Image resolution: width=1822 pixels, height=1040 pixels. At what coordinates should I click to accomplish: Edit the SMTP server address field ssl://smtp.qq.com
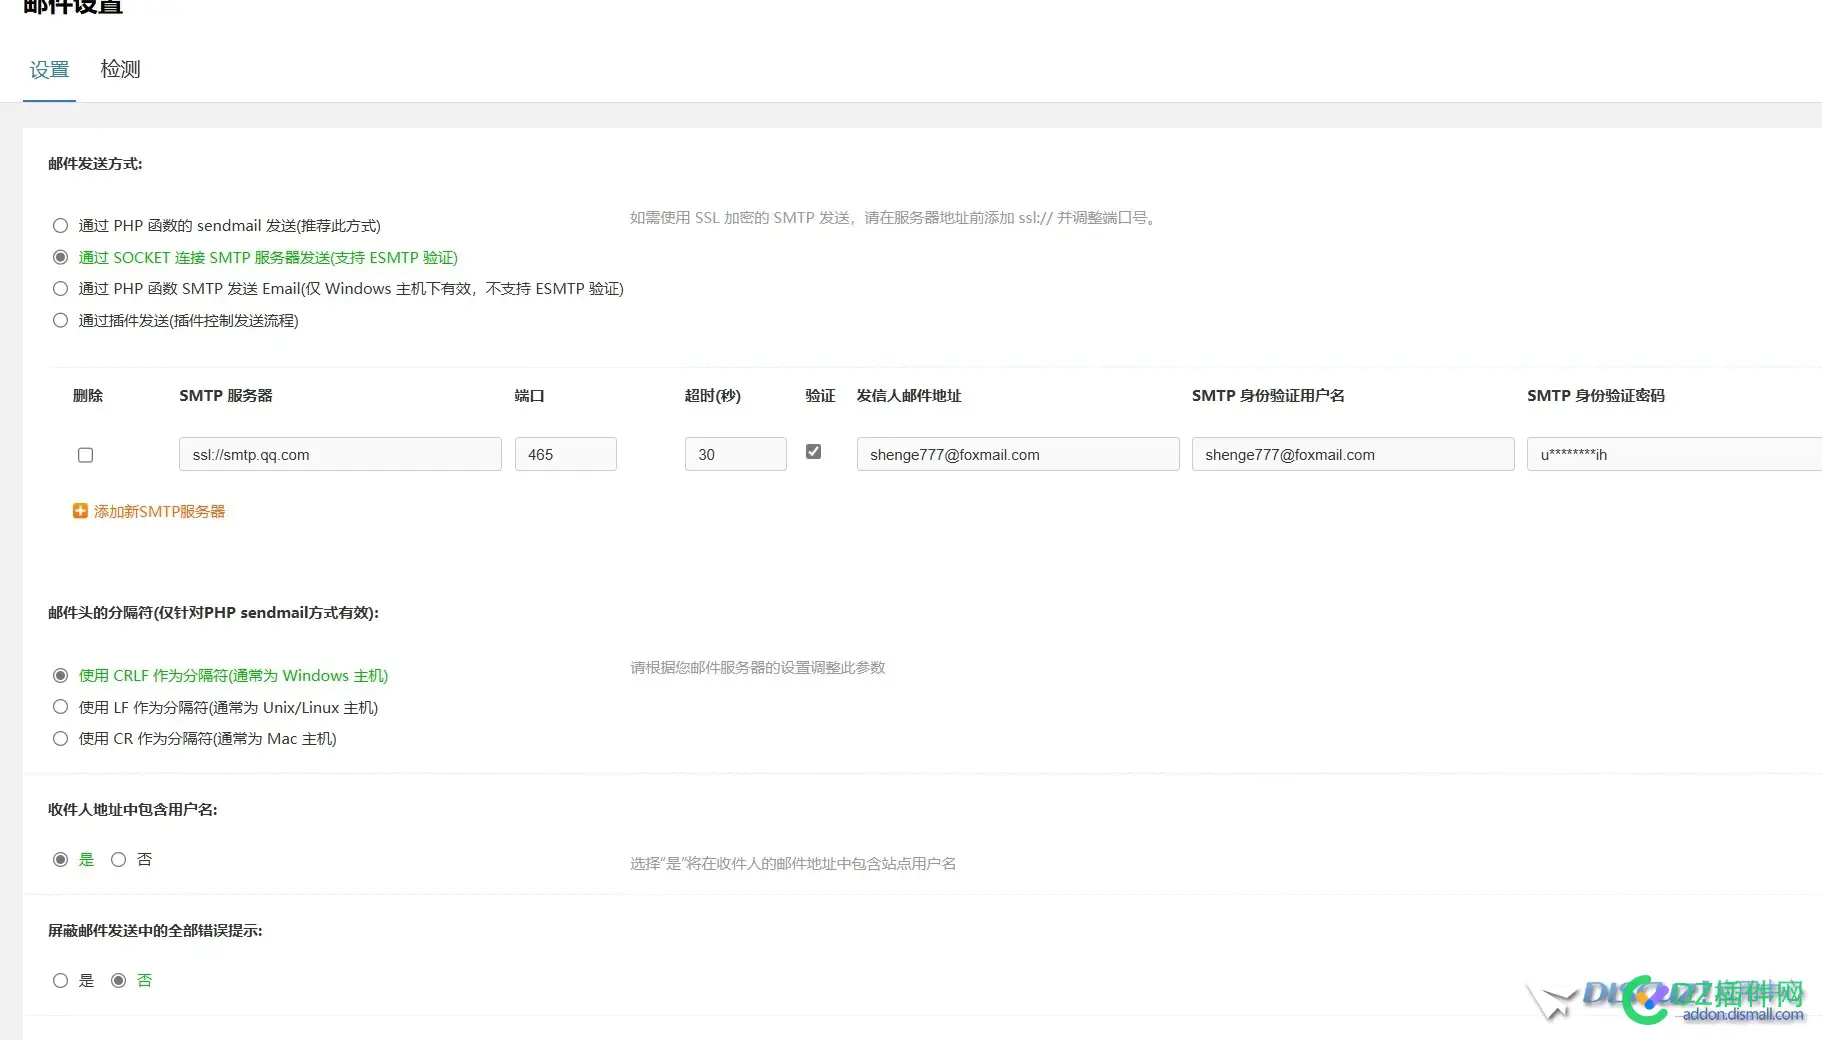pyautogui.click(x=340, y=454)
